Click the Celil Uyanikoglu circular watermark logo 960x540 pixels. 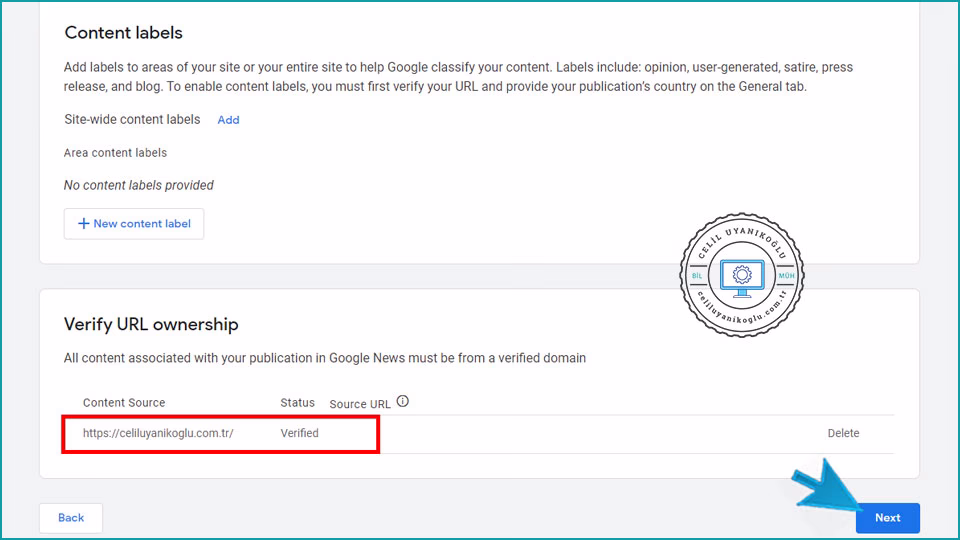point(742,274)
